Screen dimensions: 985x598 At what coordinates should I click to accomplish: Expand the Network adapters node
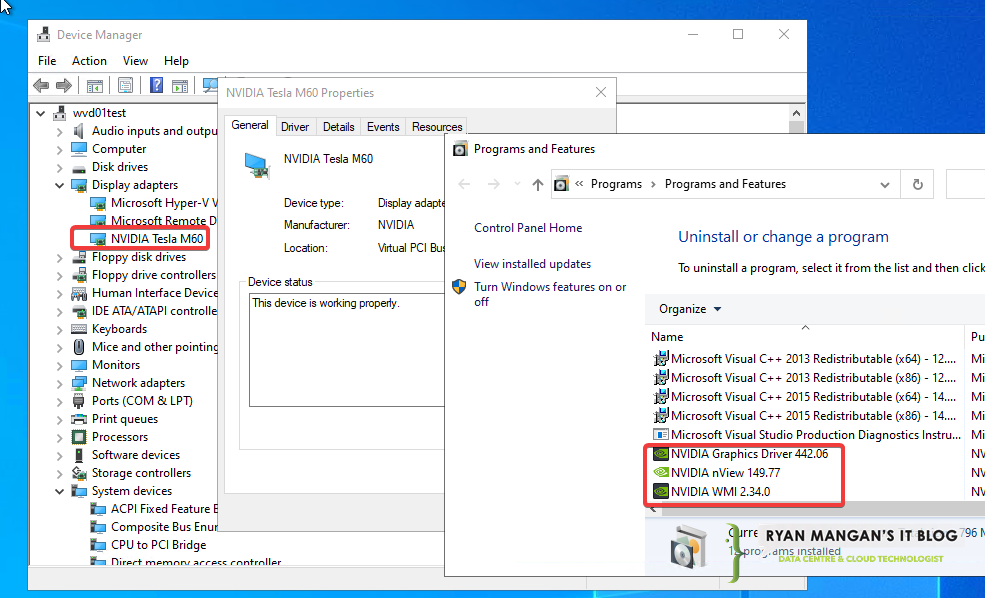pos(60,383)
